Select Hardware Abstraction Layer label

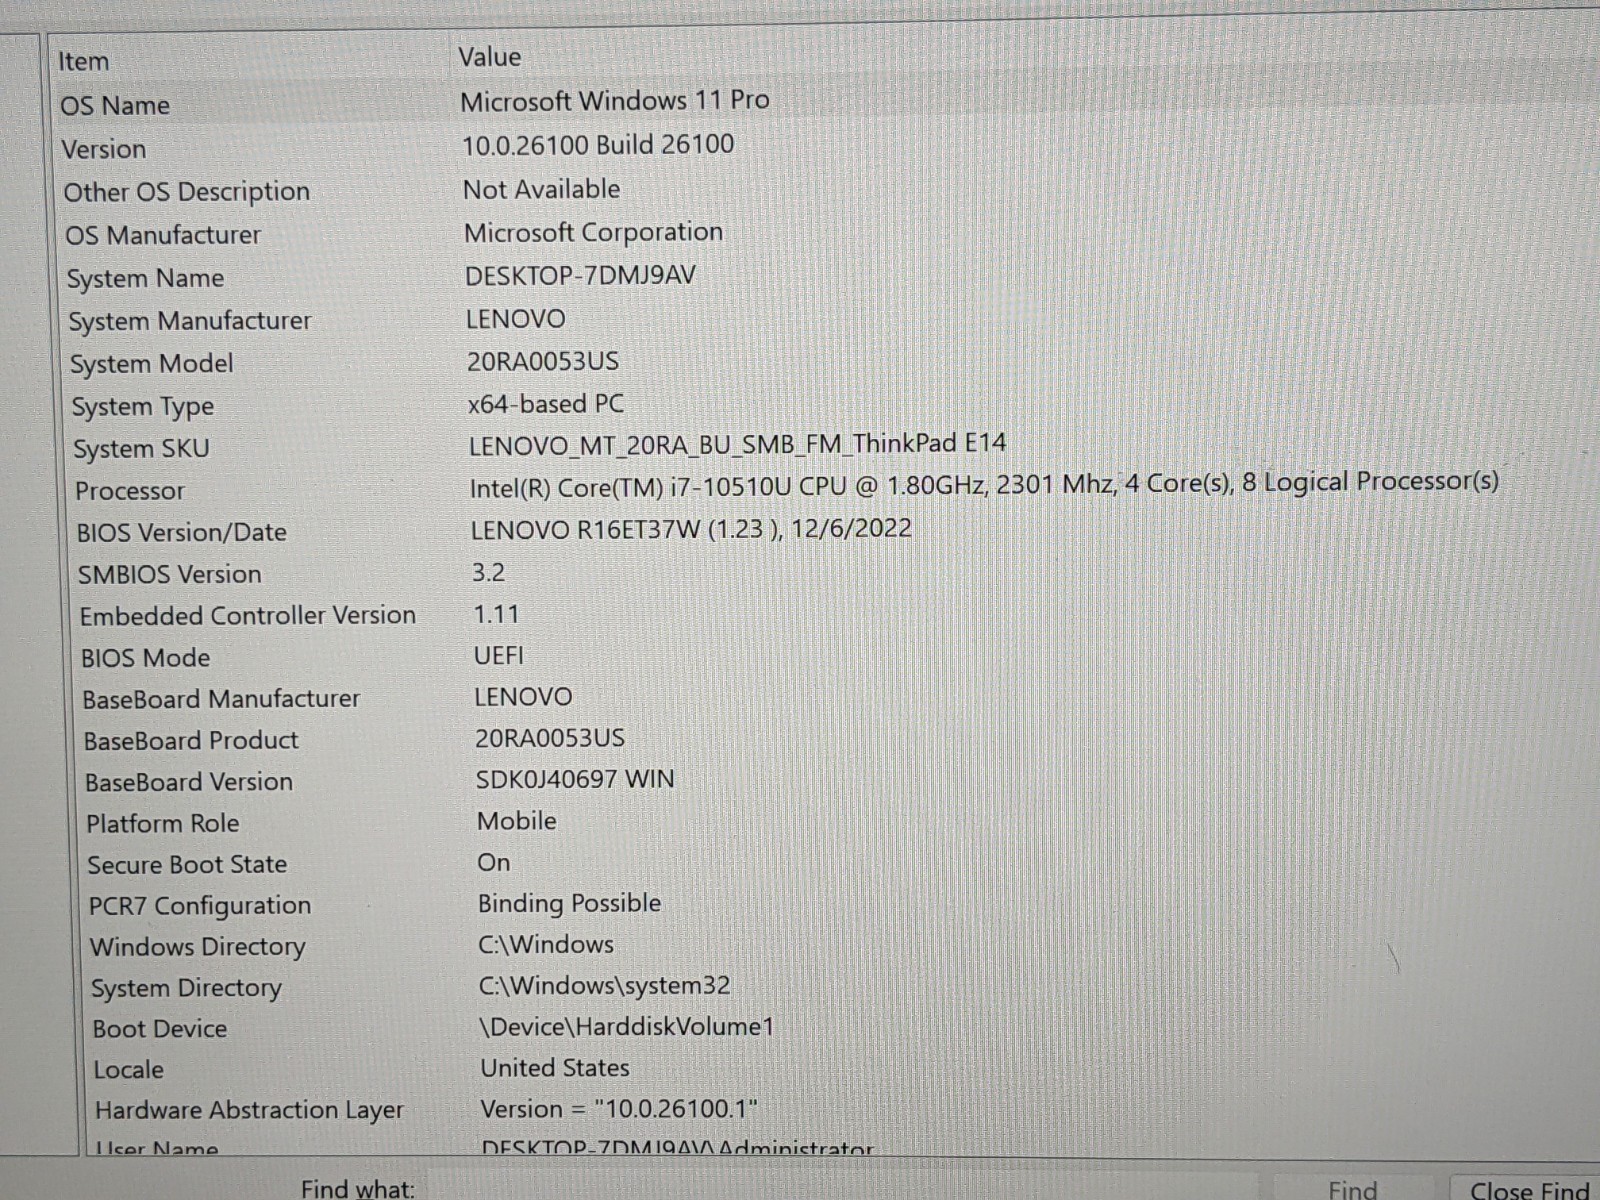click(249, 1111)
